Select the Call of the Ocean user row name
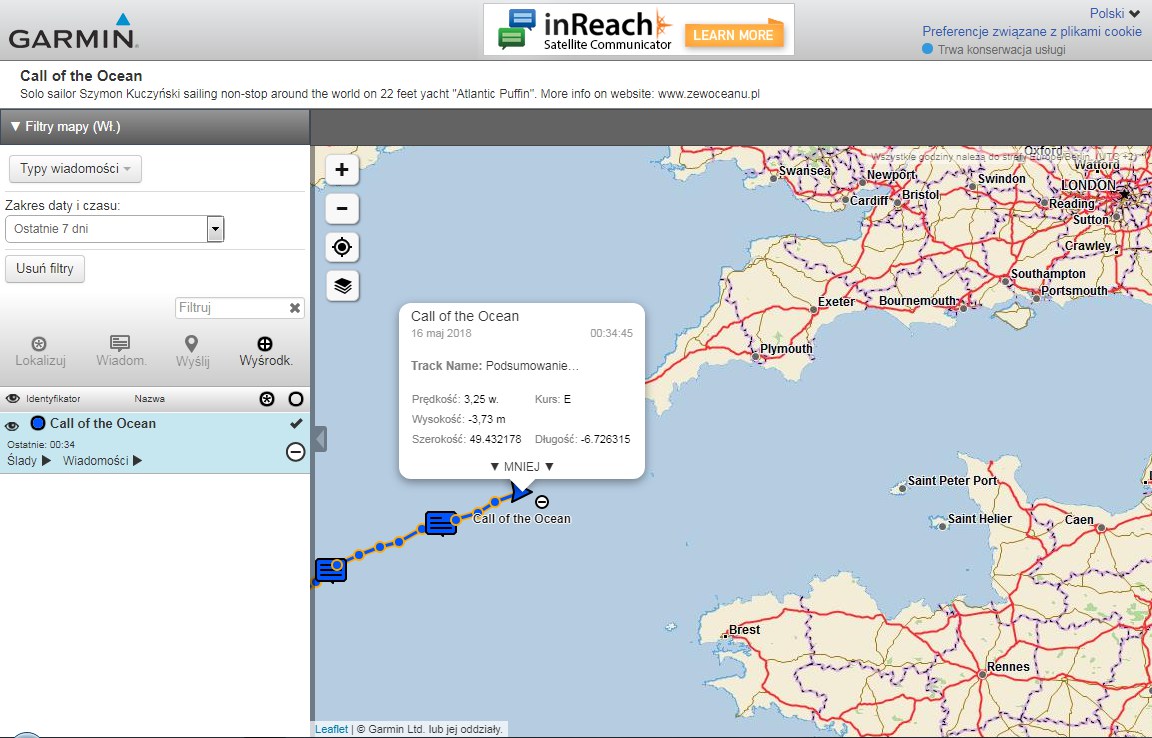Viewport: 1152px width, 738px height. tap(103, 423)
